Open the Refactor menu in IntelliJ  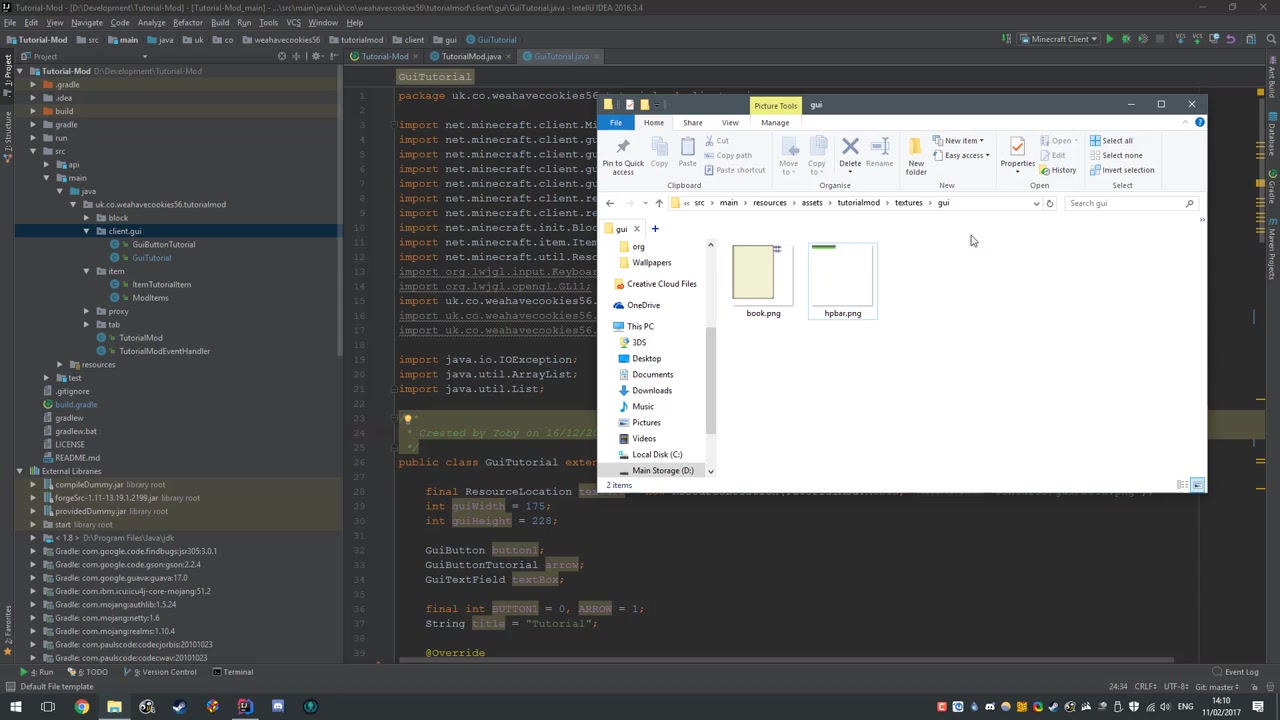coord(187,22)
